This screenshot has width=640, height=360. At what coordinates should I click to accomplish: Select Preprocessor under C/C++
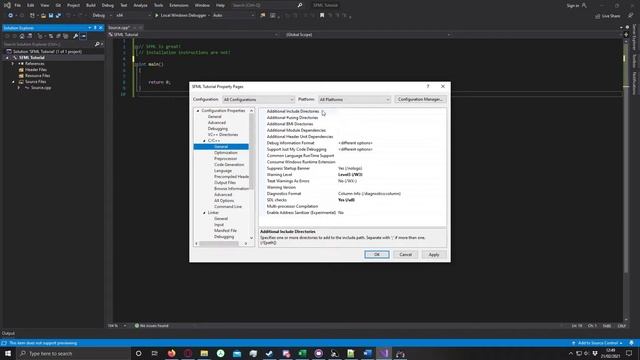pyautogui.click(x=225, y=159)
